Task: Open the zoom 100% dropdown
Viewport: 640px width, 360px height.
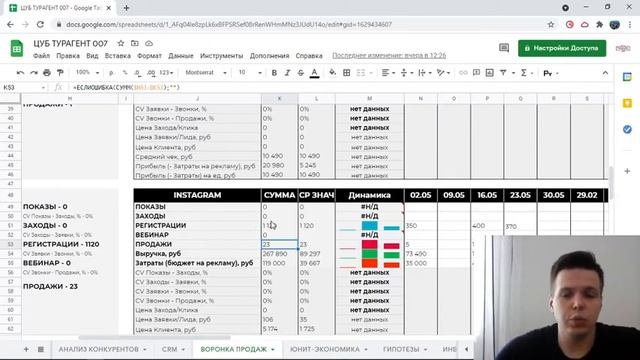Action: (87, 73)
